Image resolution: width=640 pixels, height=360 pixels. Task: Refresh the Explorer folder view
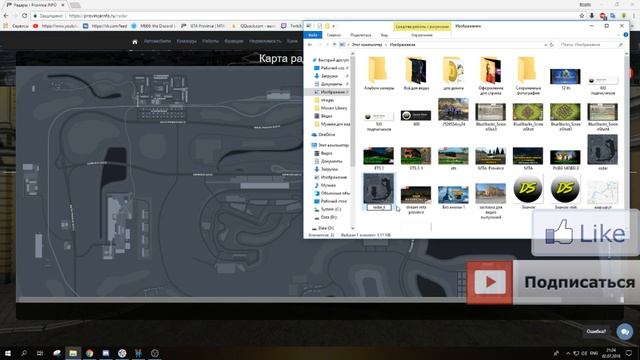click(x=551, y=44)
